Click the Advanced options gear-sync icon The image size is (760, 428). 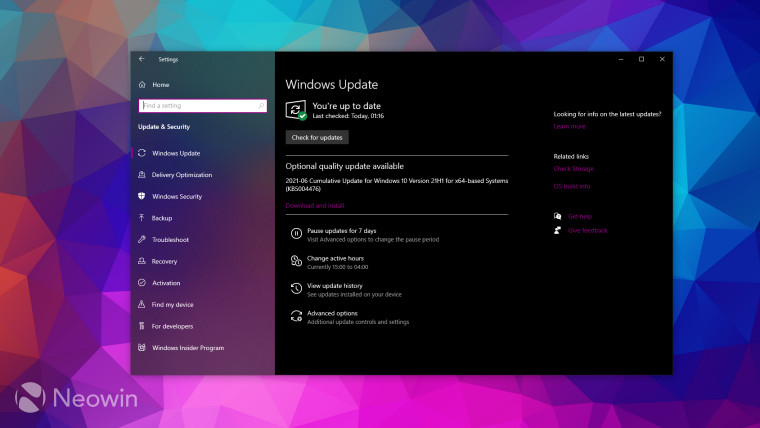point(296,316)
